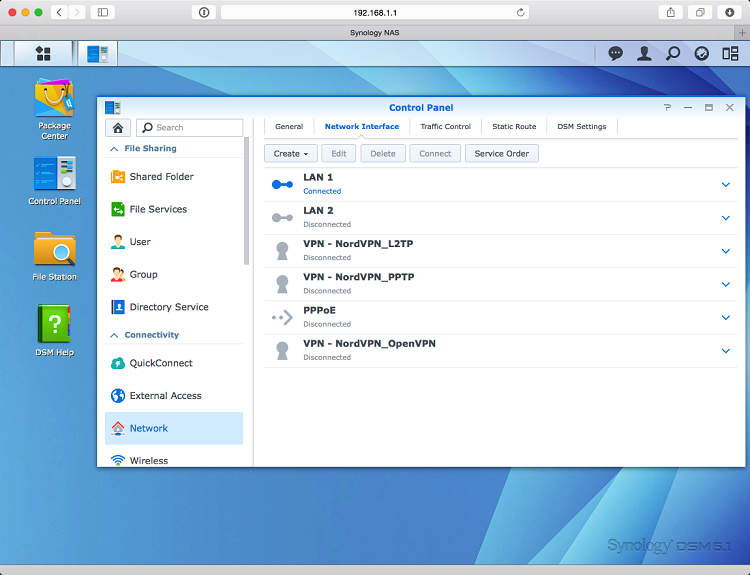The image size is (750, 575).
Task: Select Shared Folder in the sidebar
Action: click(x=161, y=177)
